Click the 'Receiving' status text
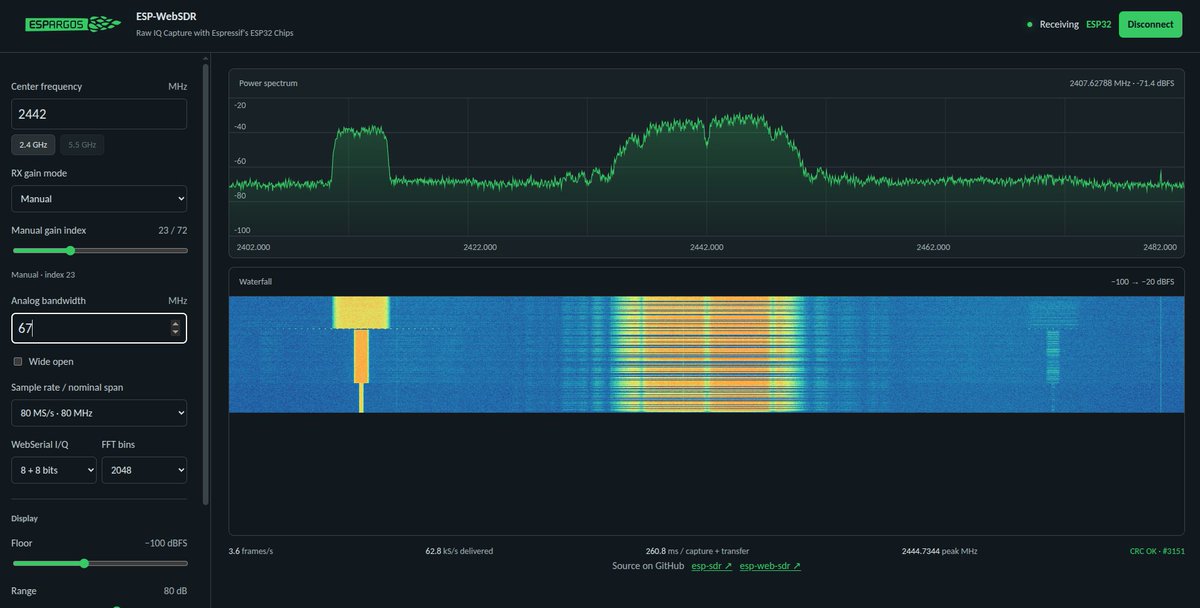Image resolution: width=1200 pixels, height=608 pixels. 1059,24
